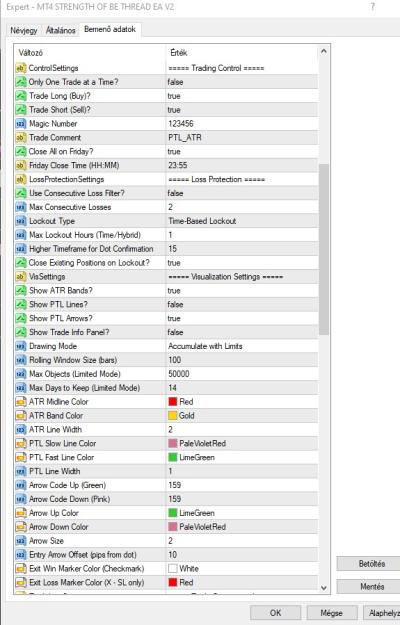This screenshot has height=625, width=400.
Task: Click the ATR Band Color icon
Action: click(21, 416)
